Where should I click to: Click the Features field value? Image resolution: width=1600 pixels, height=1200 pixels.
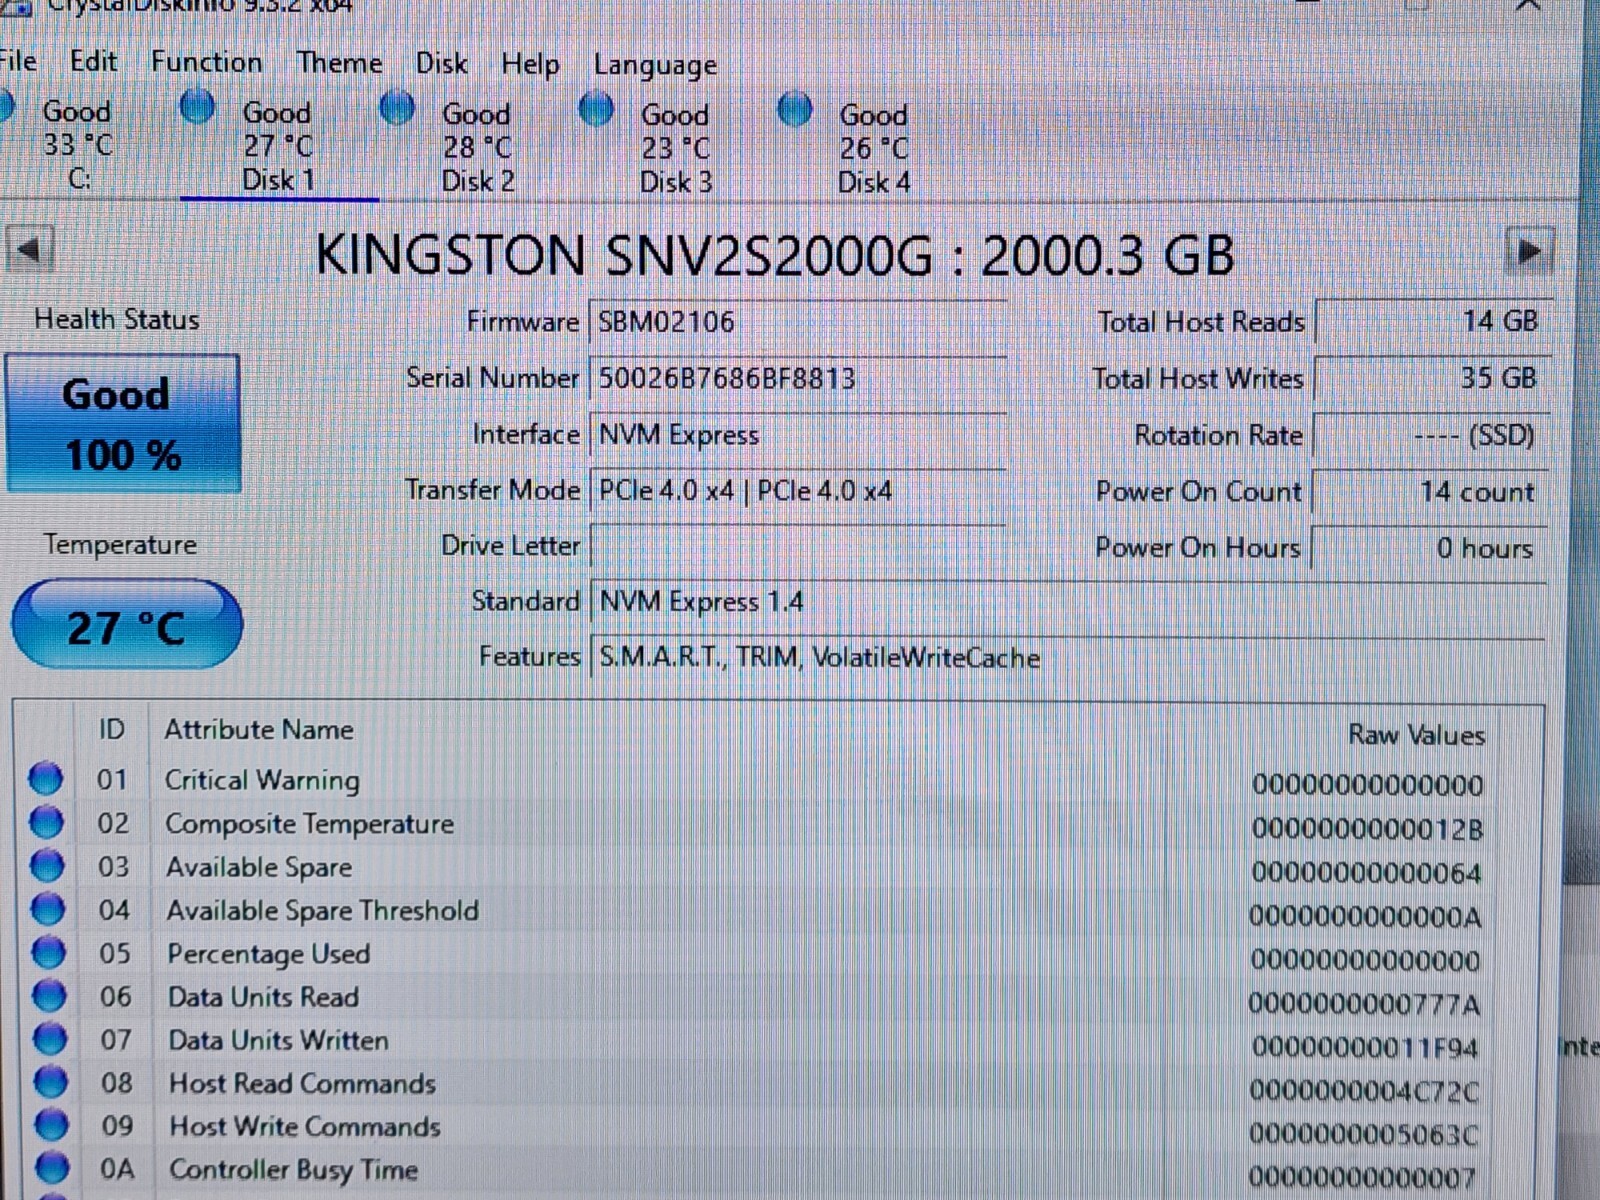1067,657
